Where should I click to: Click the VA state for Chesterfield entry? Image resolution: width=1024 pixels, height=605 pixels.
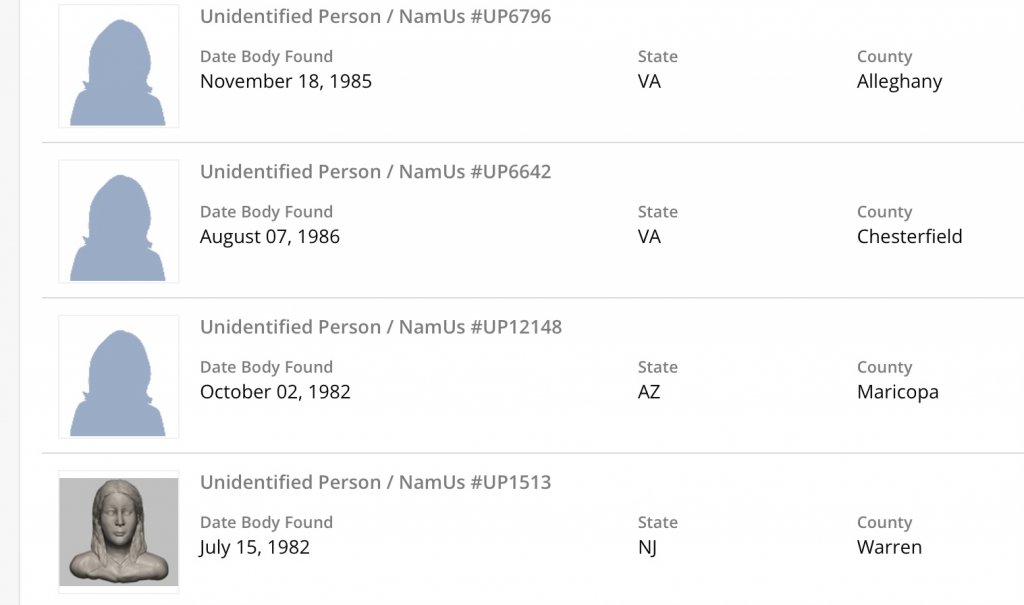coord(649,237)
